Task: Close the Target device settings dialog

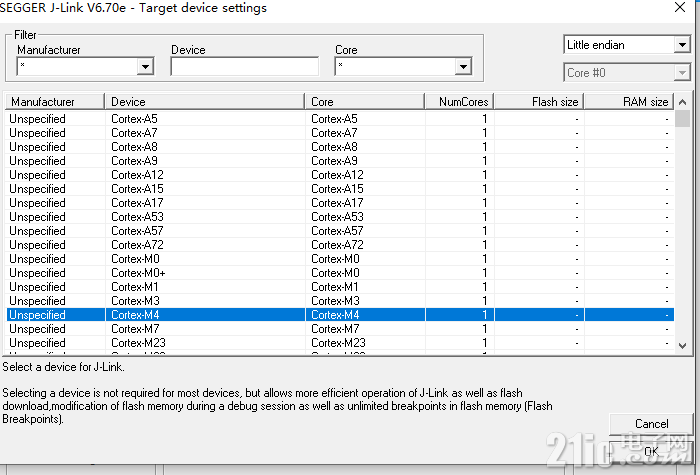Action: coord(680,7)
